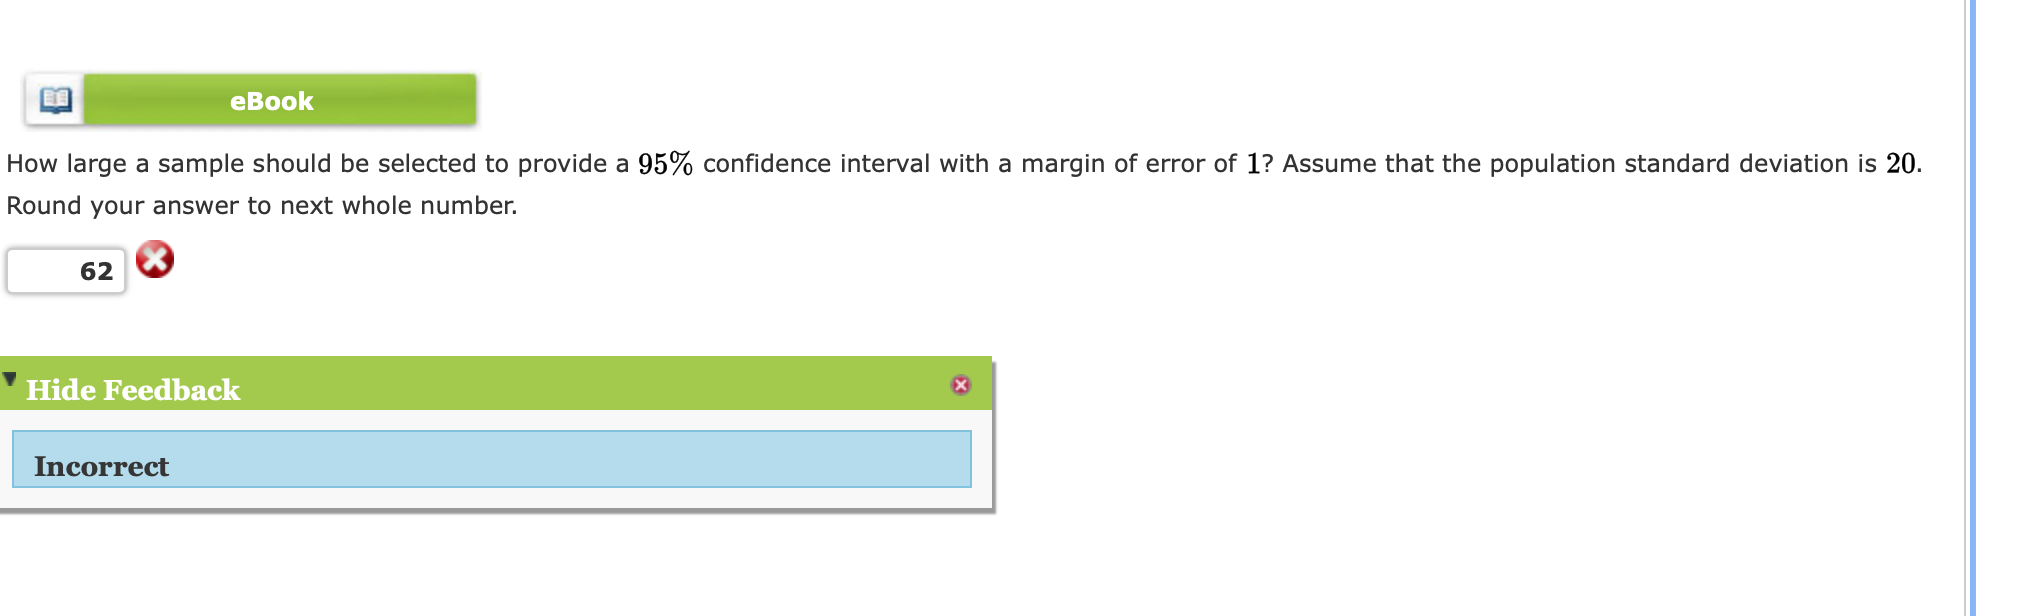
Task: Click the Incorrect feedback message
Action: pos(101,464)
